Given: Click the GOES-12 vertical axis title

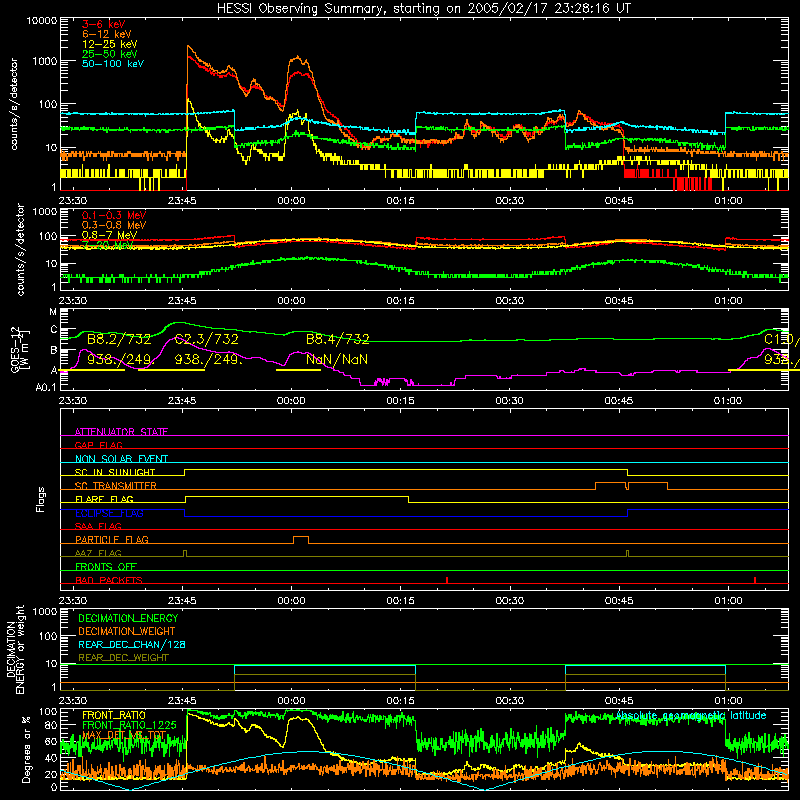Looking at the screenshot, I should pos(19,351).
